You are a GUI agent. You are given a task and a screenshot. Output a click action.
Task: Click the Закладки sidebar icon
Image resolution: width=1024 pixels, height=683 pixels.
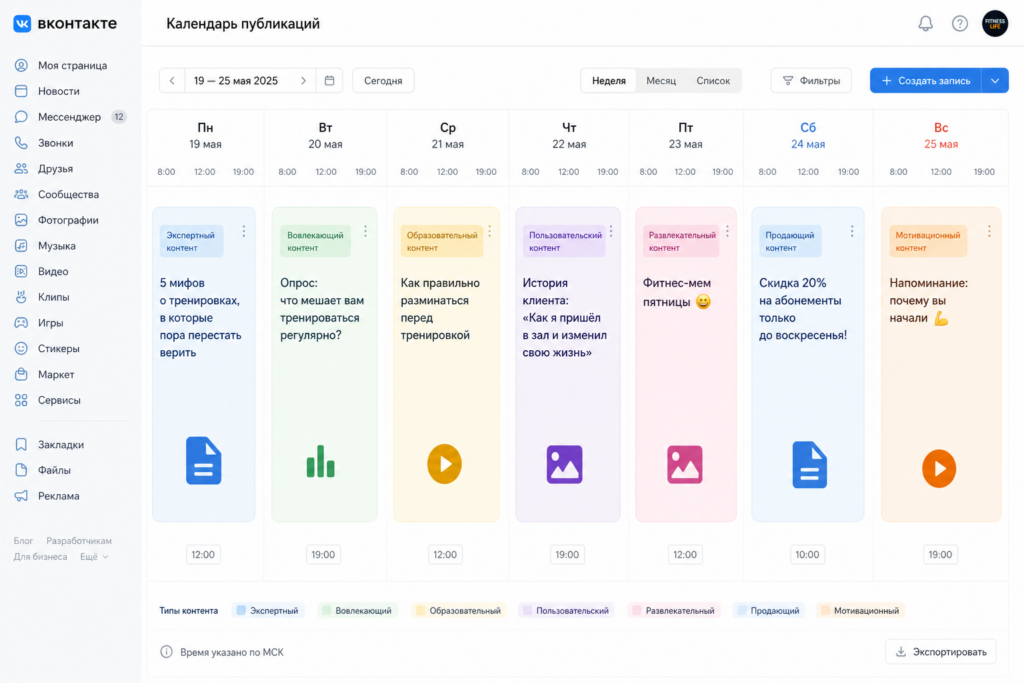(22, 445)
